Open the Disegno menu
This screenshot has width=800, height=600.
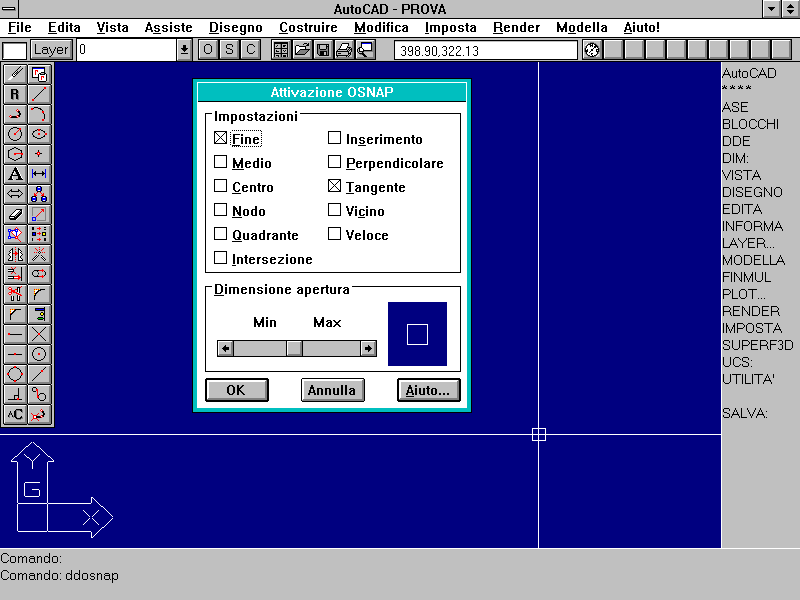coord(236,28)
